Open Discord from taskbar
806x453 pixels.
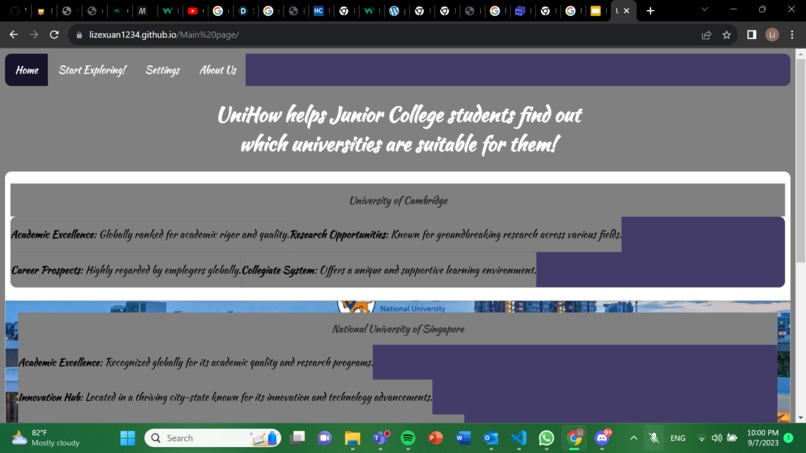click(x=602, y=438)
